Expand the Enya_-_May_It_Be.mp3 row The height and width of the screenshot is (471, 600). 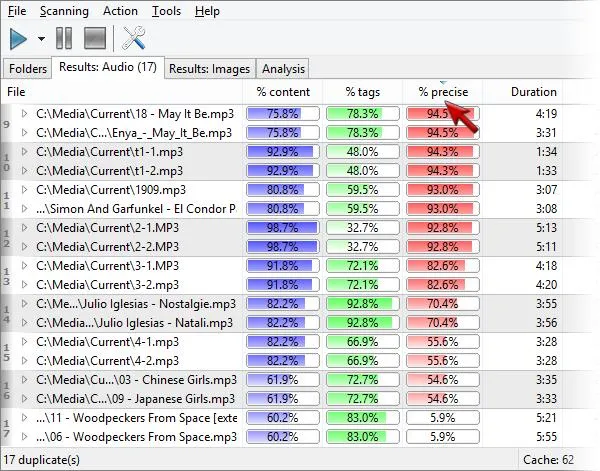pyautogui.click(x=24, y=133)
